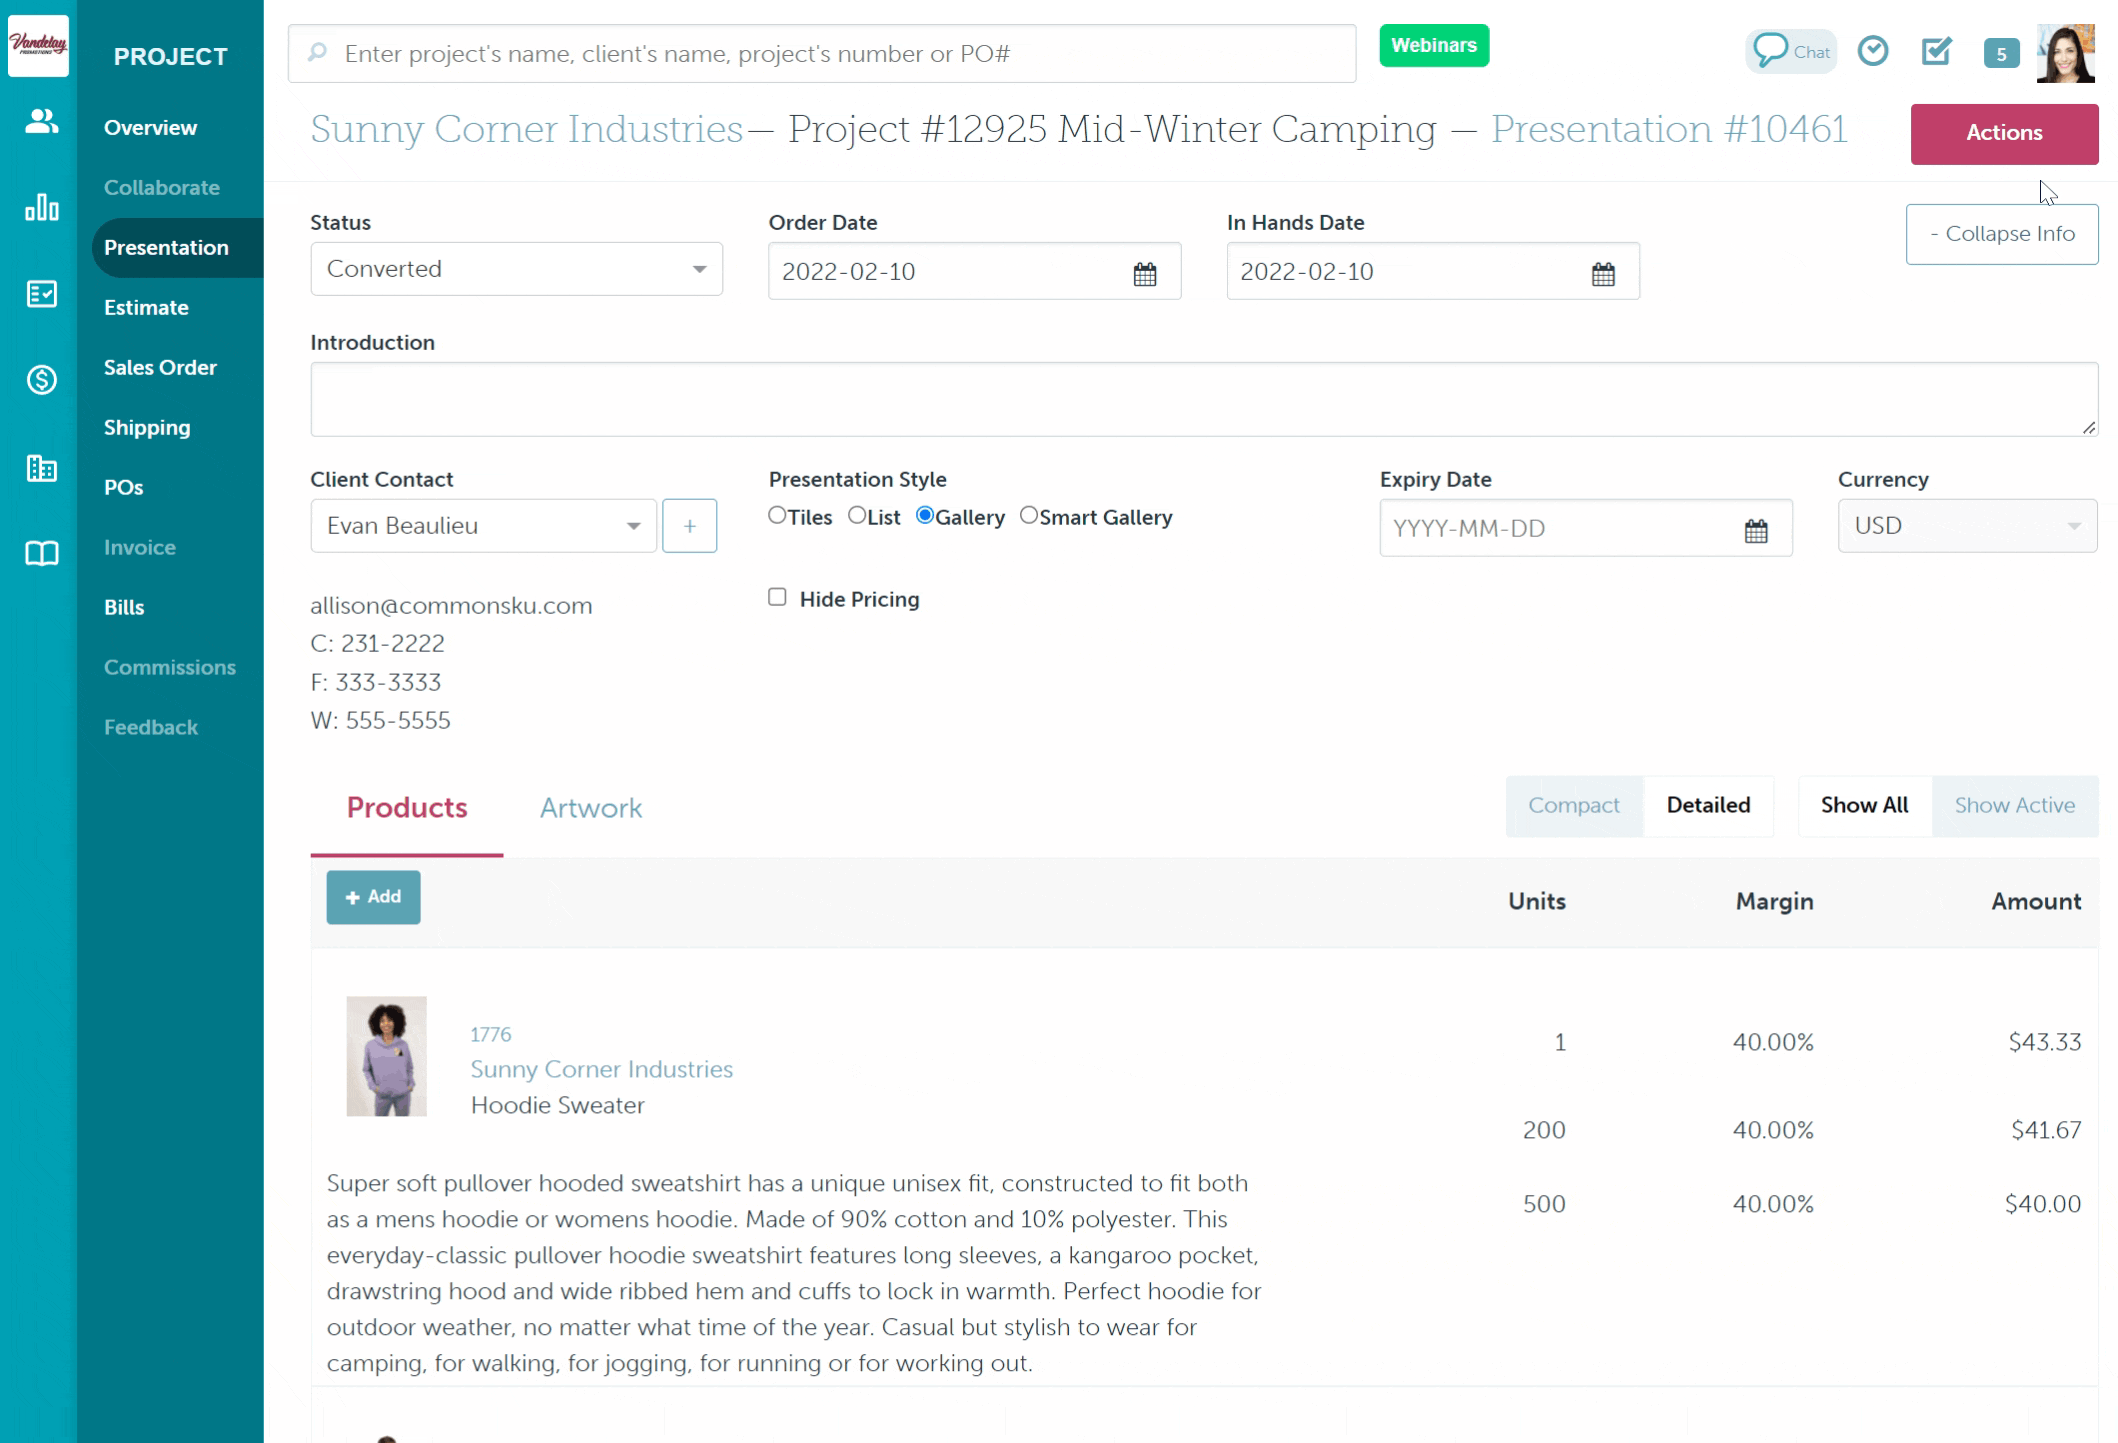The image size is (2118, 1443).
Task: Open the contacts people icon in sidebar
Action: 41,122
